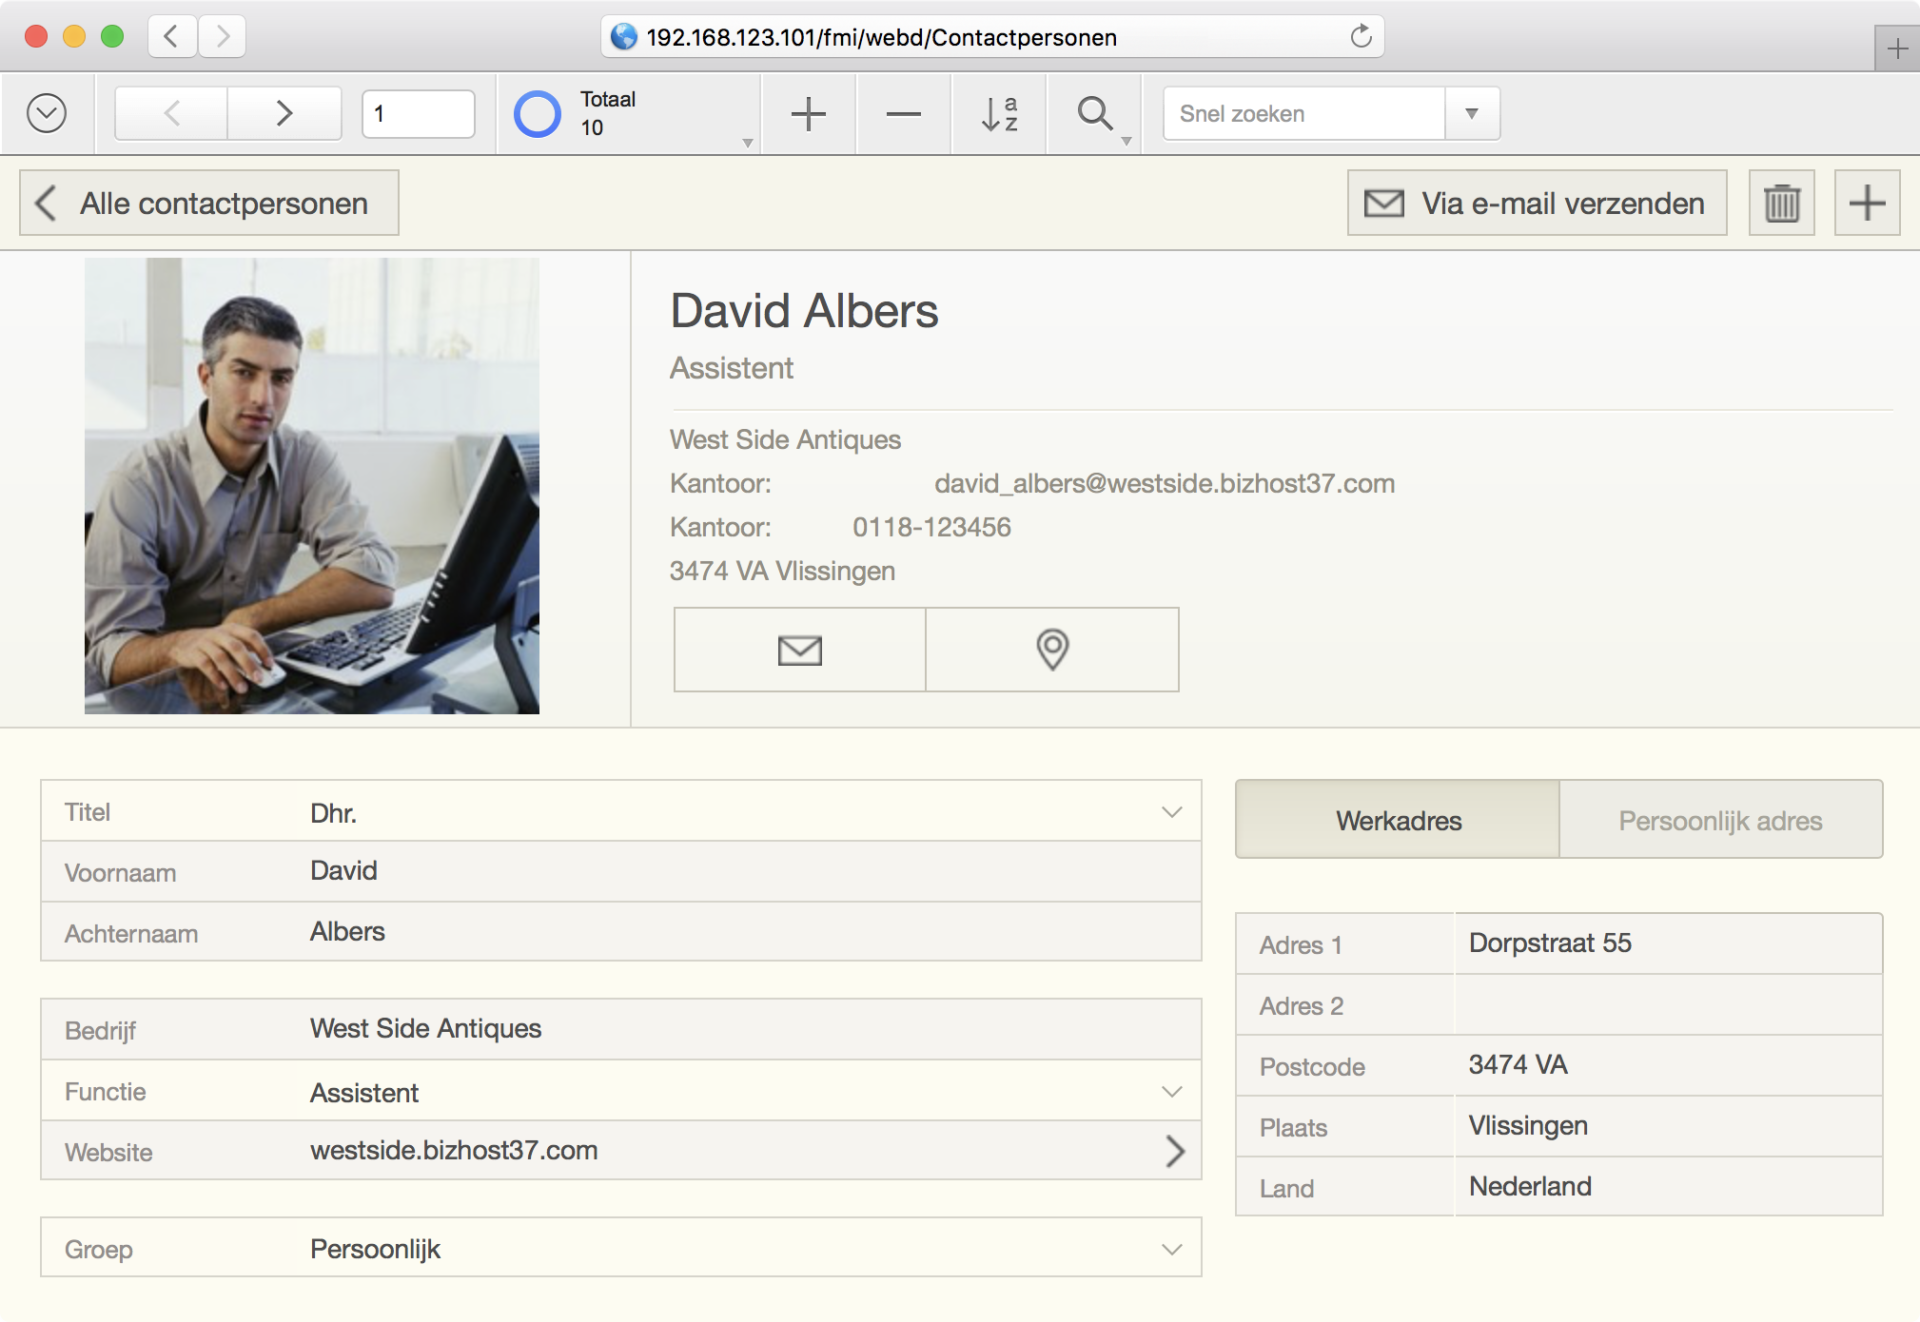The height and width of the screenshot is (1322, 1920).
Task: Expand the Groep dropdown chevron
Action: click(x=1172, y=1249)
